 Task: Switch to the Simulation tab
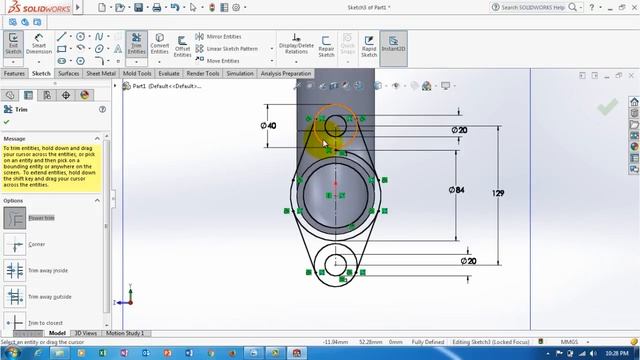(x=240, y=73)
